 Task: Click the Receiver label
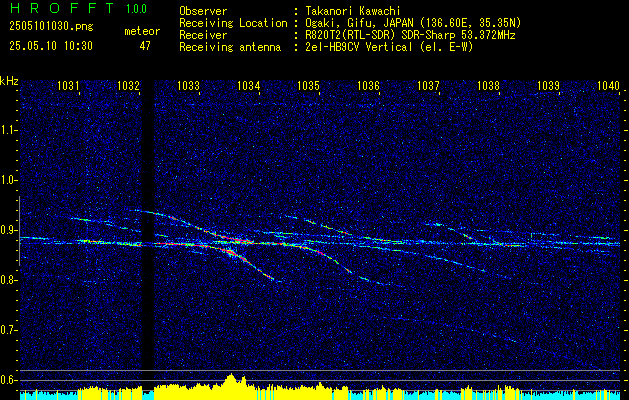[x=203, y=35]
